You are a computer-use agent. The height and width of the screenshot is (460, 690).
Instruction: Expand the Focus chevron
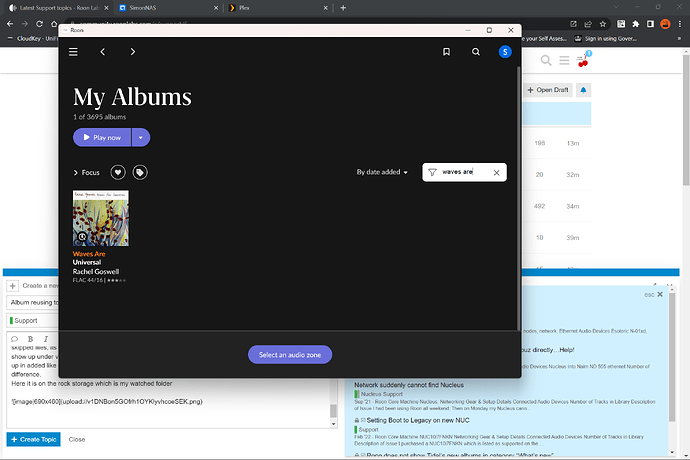[75, 172]
